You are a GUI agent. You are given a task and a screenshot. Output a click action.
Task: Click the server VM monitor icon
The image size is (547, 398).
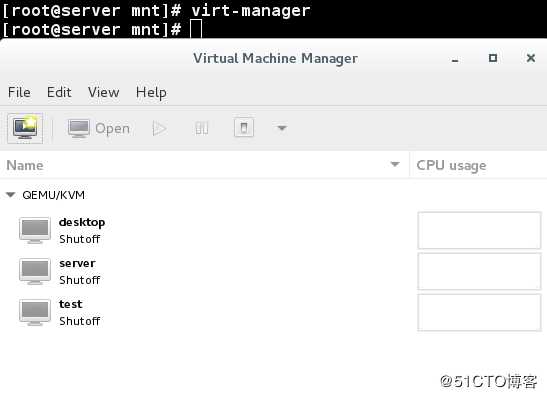(35, 271)
